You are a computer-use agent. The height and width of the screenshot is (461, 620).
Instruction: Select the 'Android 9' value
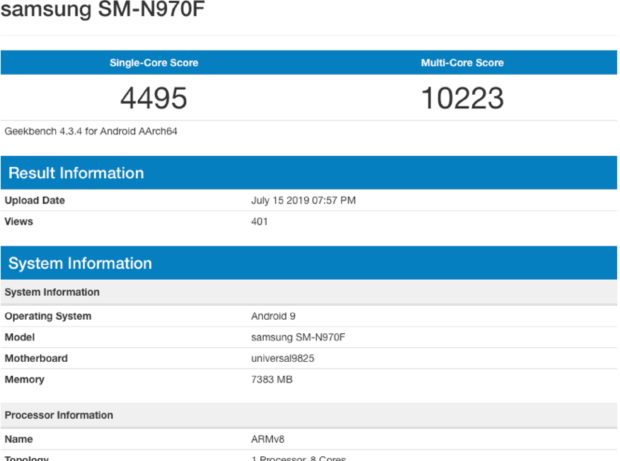click(273, 316)
